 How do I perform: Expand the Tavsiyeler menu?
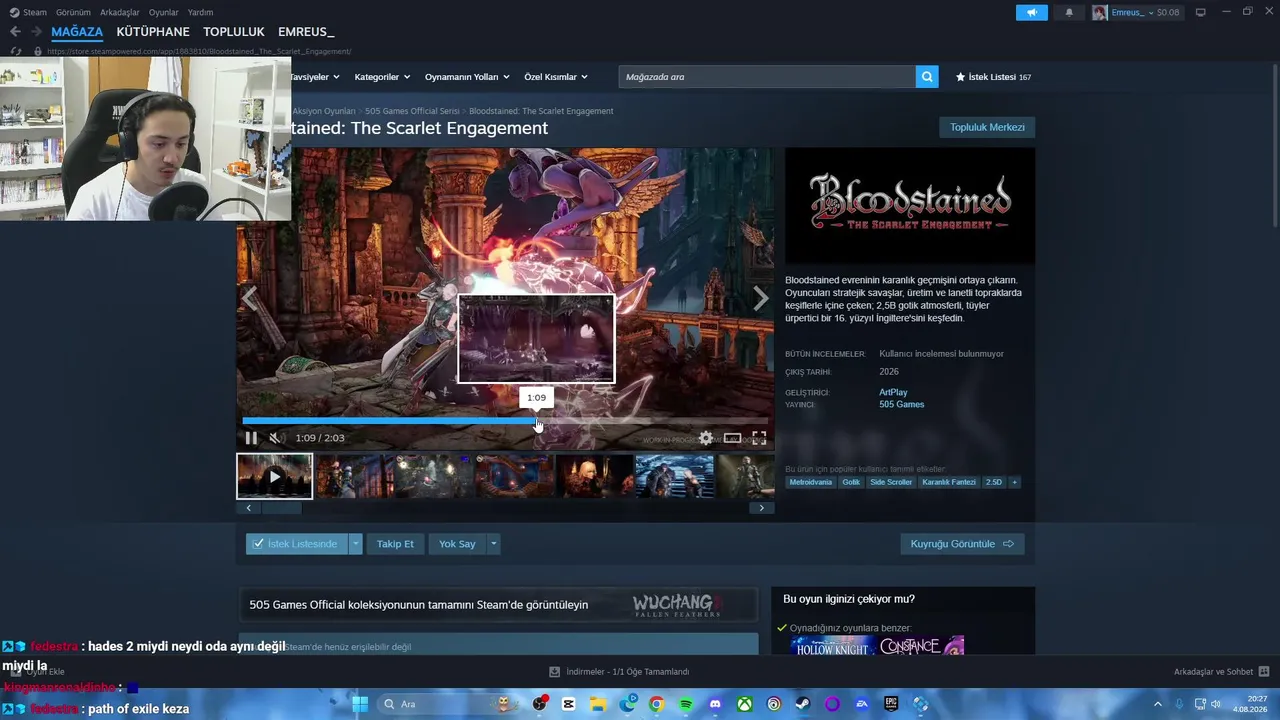(x=315, y=77)
